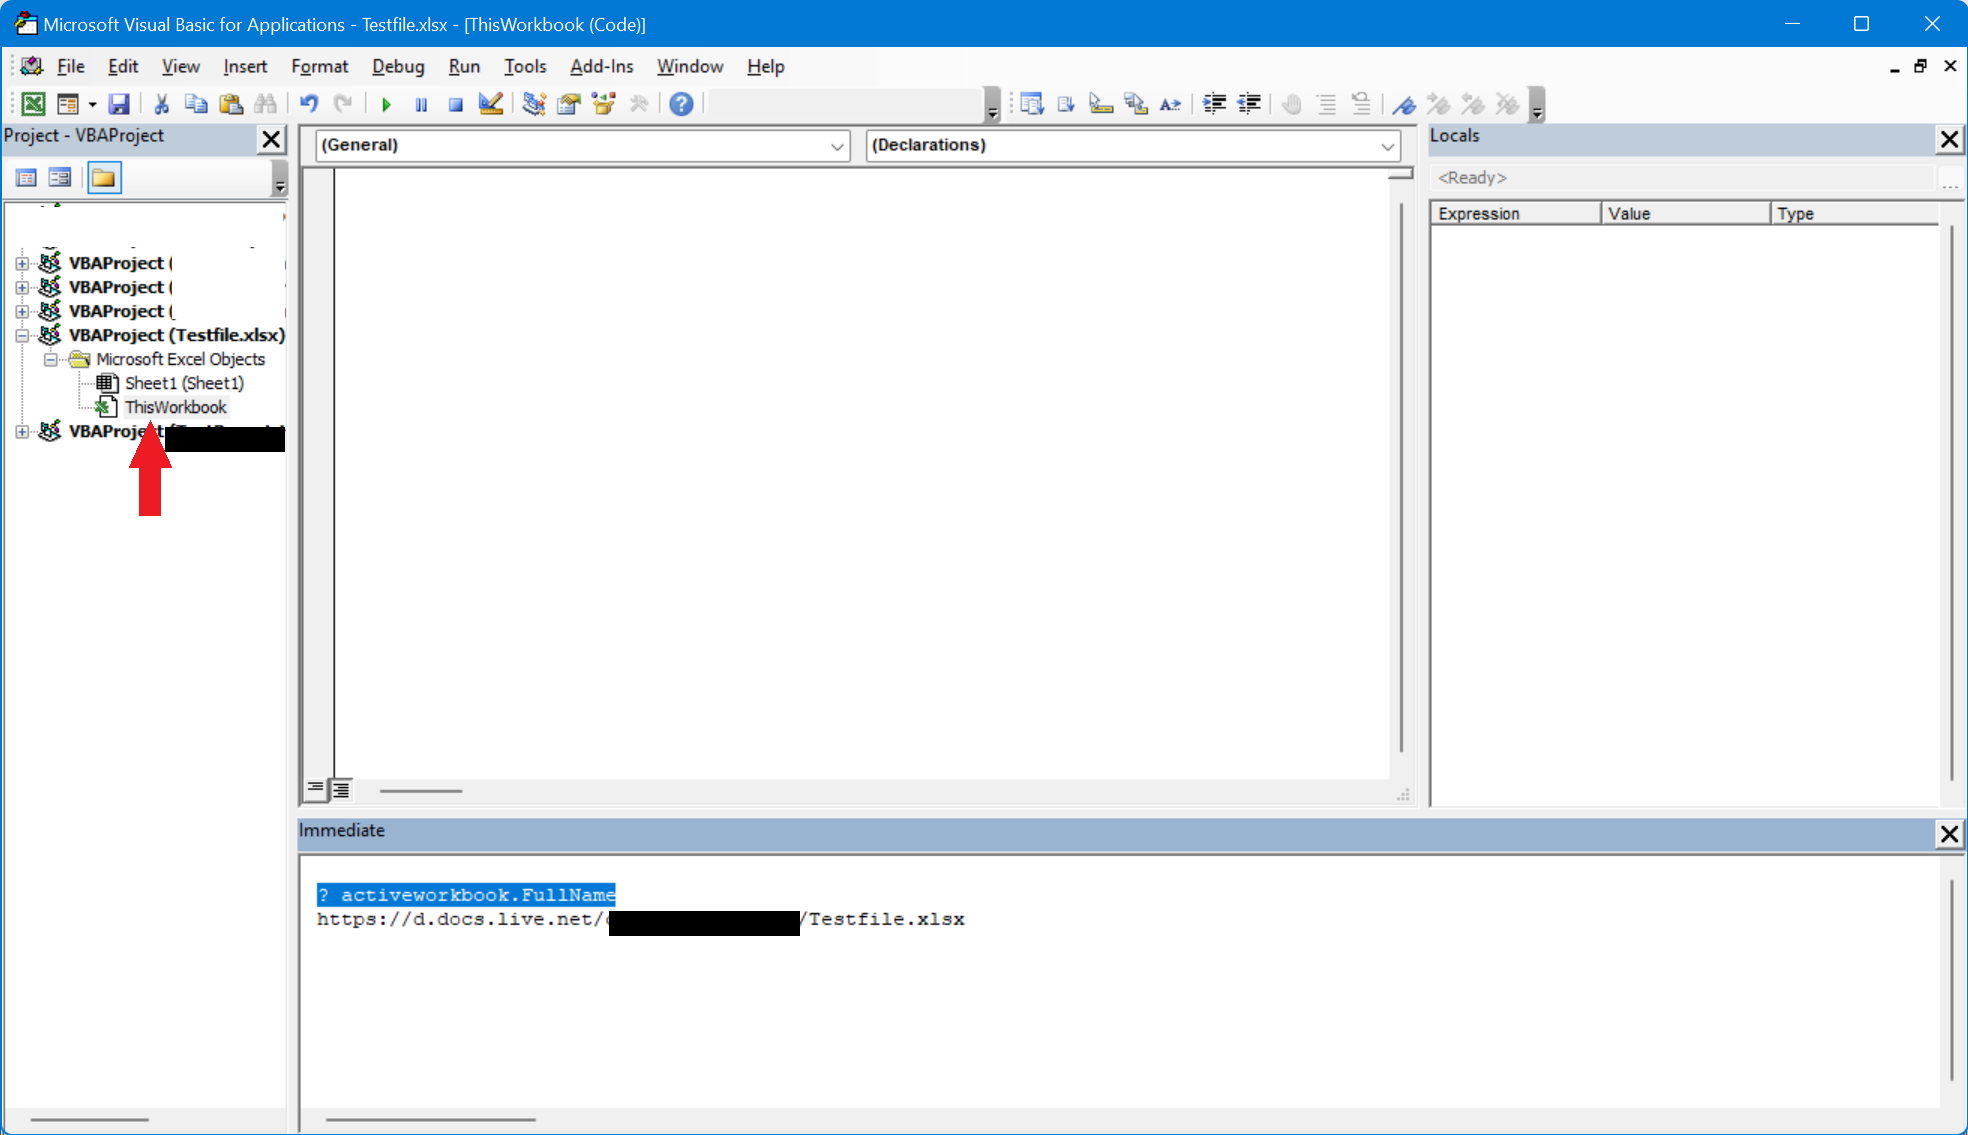Select Sheet1 (Sheet1) in the project tree

point(183,383)
